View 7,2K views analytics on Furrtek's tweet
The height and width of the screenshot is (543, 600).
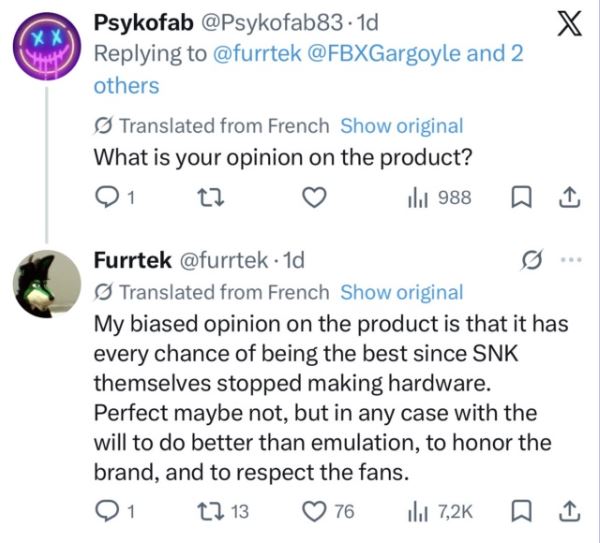click(440, 512)
